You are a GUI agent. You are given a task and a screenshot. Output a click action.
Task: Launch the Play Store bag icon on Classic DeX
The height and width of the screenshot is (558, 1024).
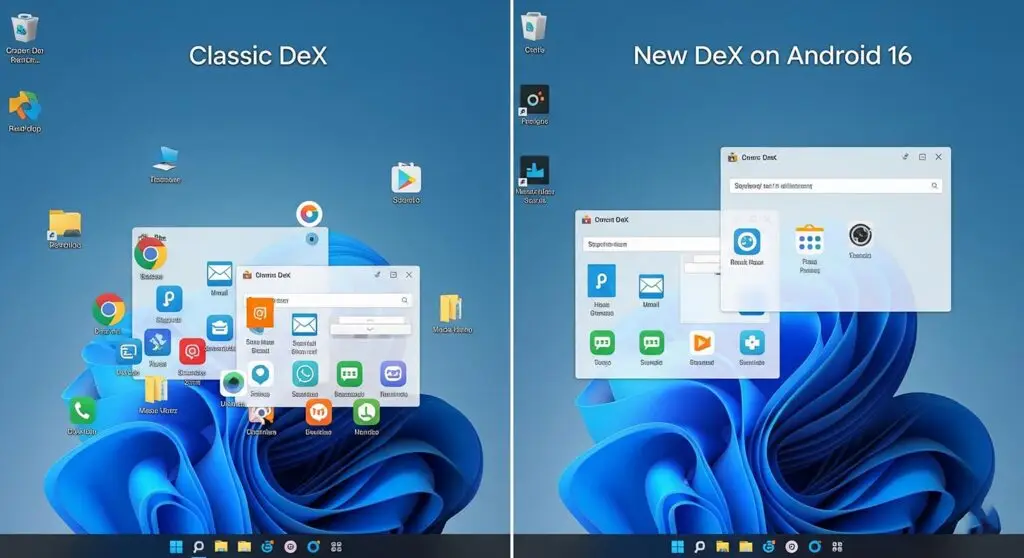pyautogui.click(x=406, y=178)
